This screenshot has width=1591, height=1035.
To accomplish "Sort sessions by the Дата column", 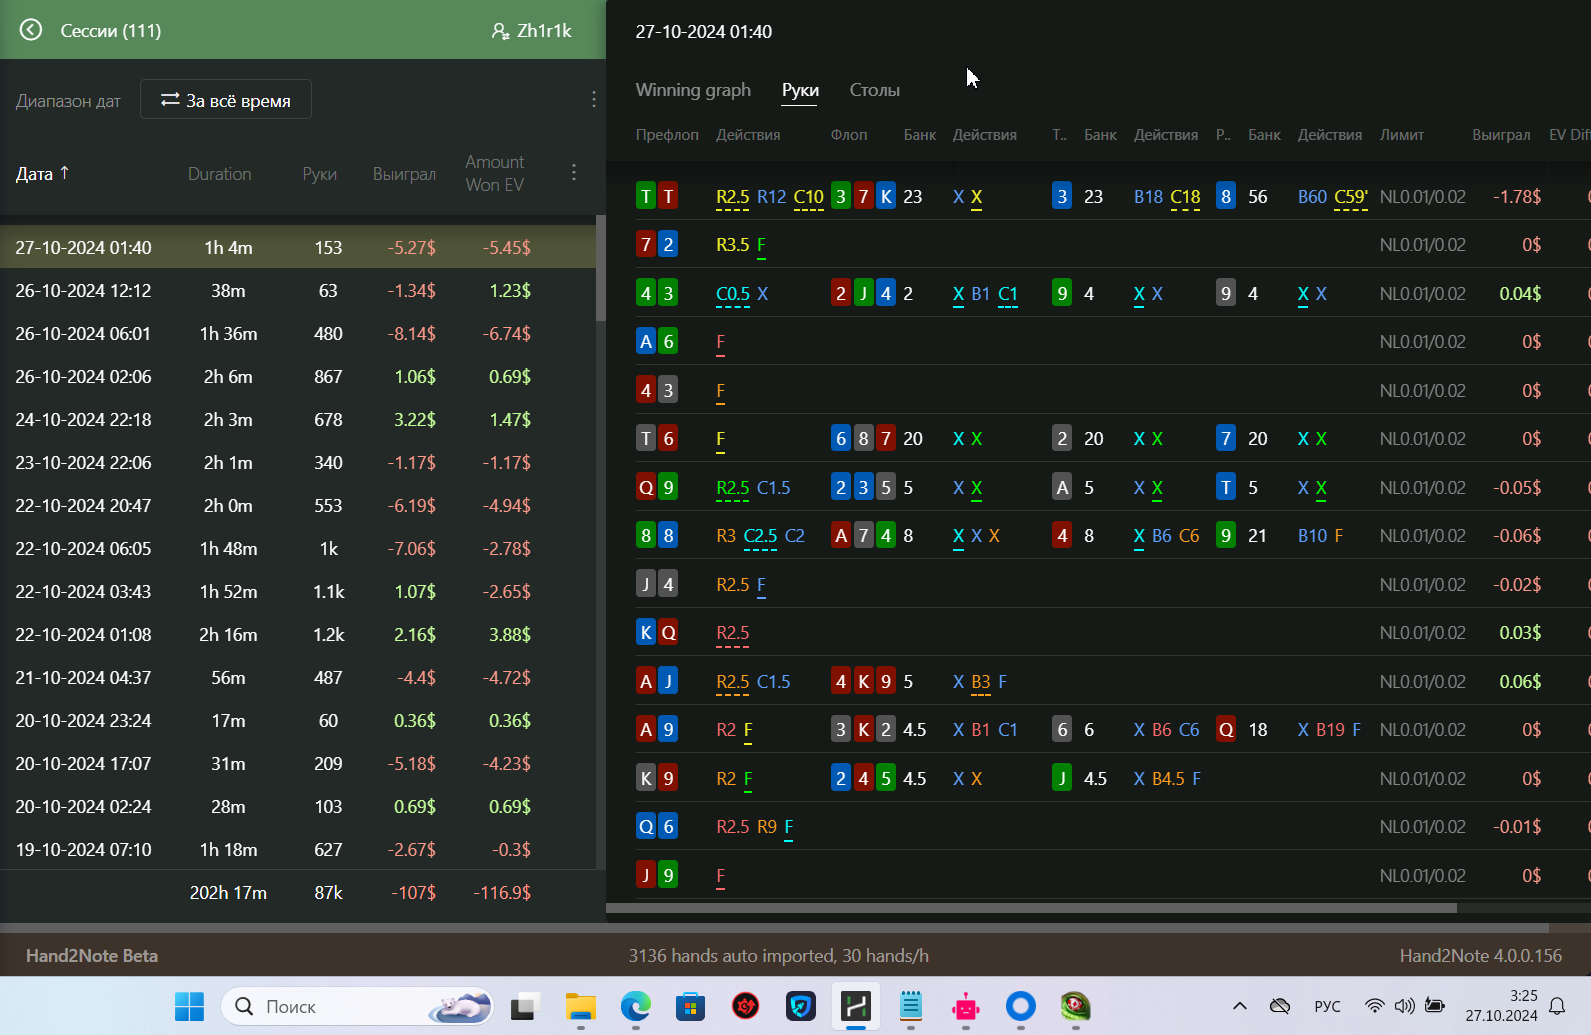I will [x=43, y=173].
